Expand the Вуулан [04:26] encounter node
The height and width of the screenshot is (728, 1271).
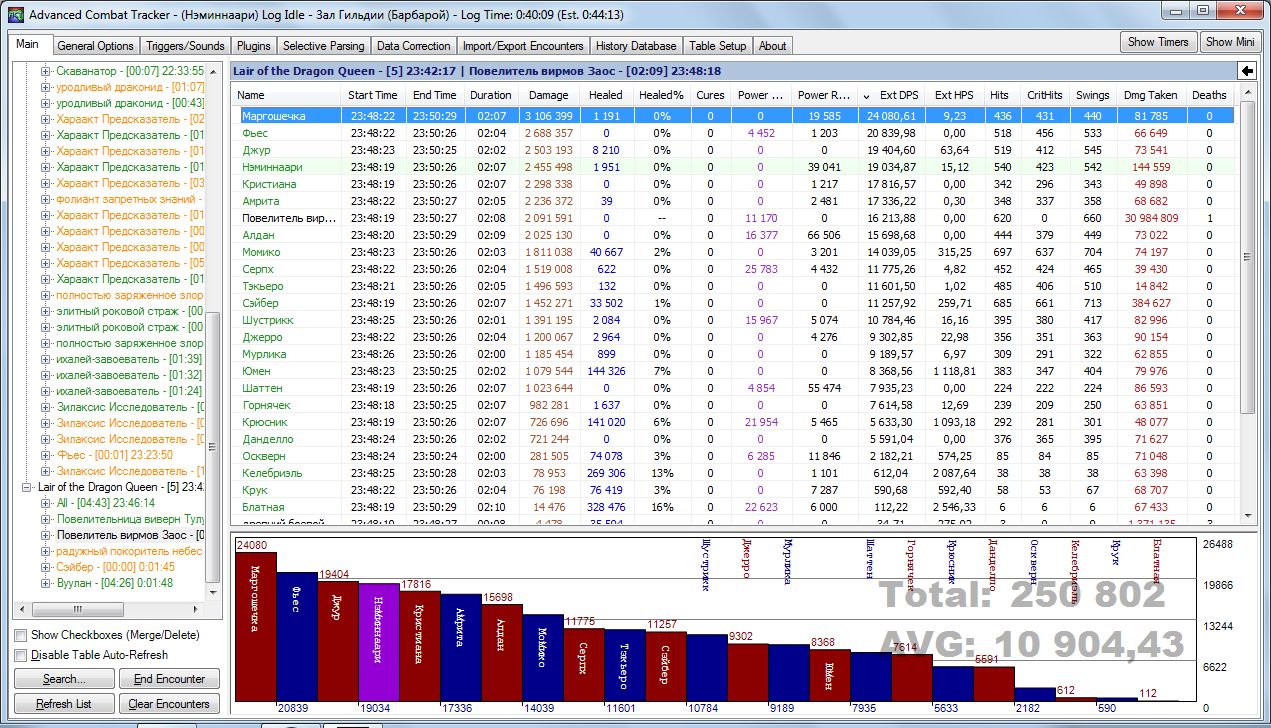click(x=45, y=583)
